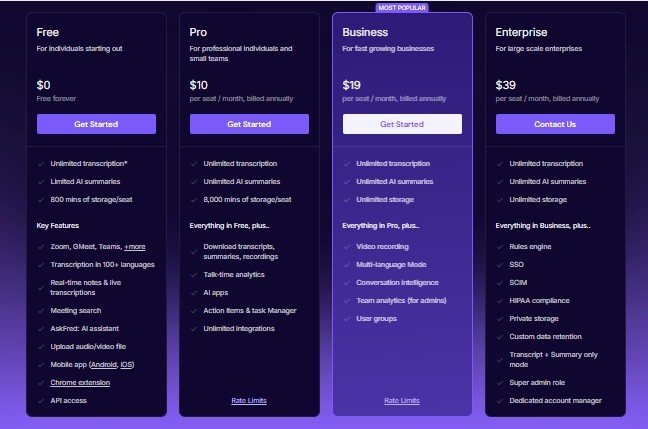
Task: Open the Chrome extension link
Action: 81,382
